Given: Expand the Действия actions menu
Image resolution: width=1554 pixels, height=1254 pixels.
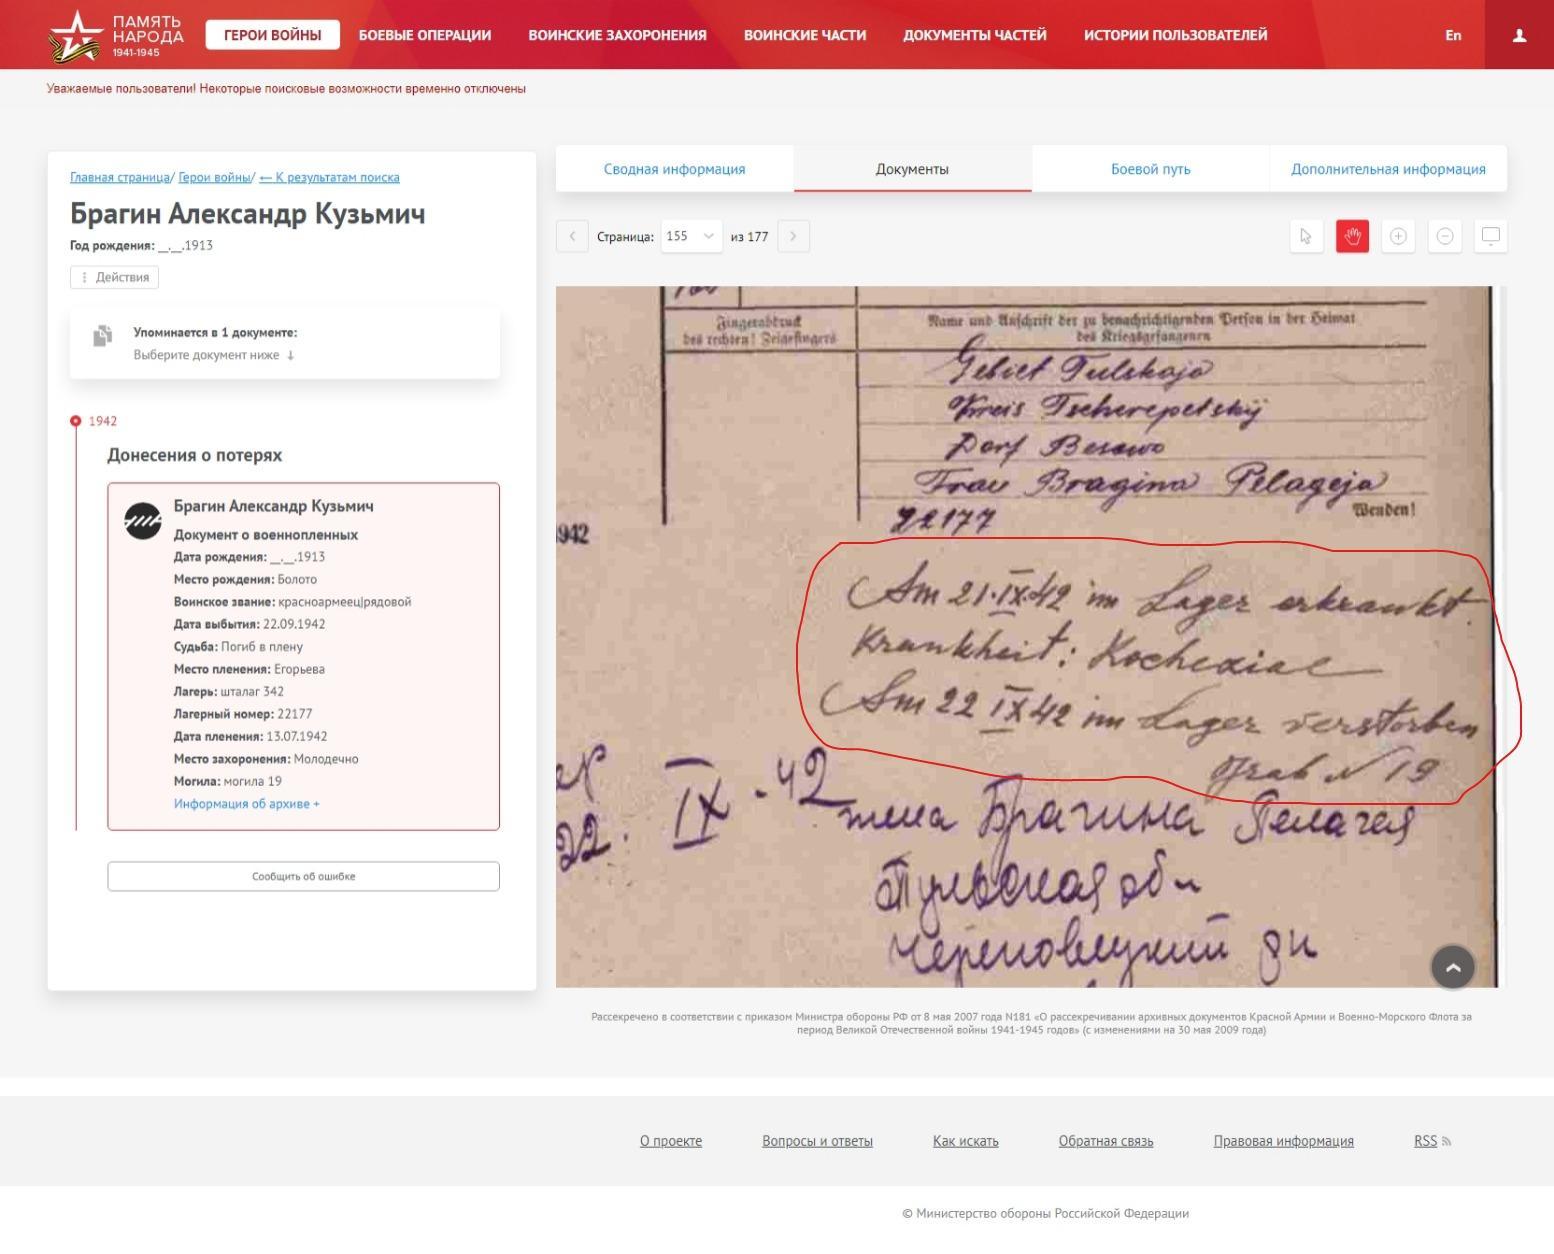Looking at the screenshot, I should [114, 278].
